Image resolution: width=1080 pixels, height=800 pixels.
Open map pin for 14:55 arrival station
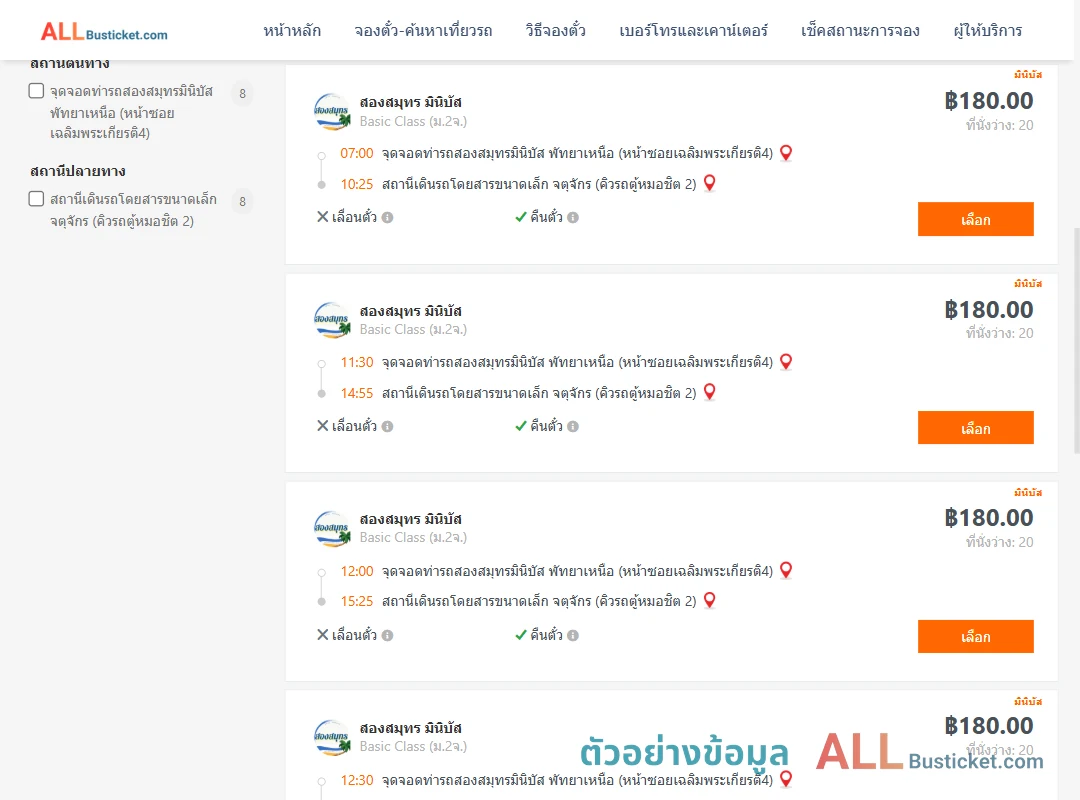coord(709,392)
